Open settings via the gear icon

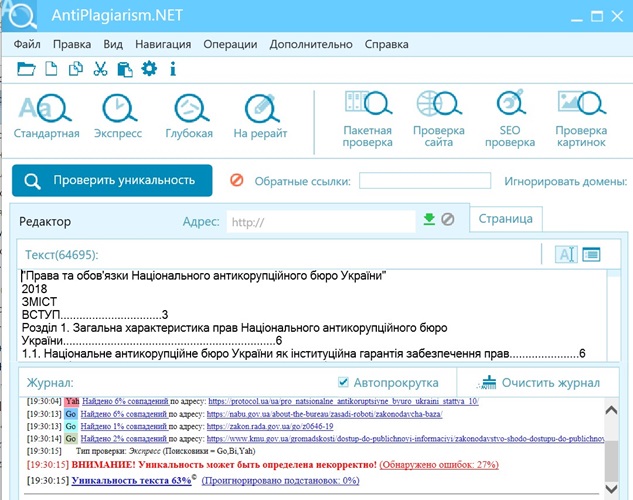[149, 69]
